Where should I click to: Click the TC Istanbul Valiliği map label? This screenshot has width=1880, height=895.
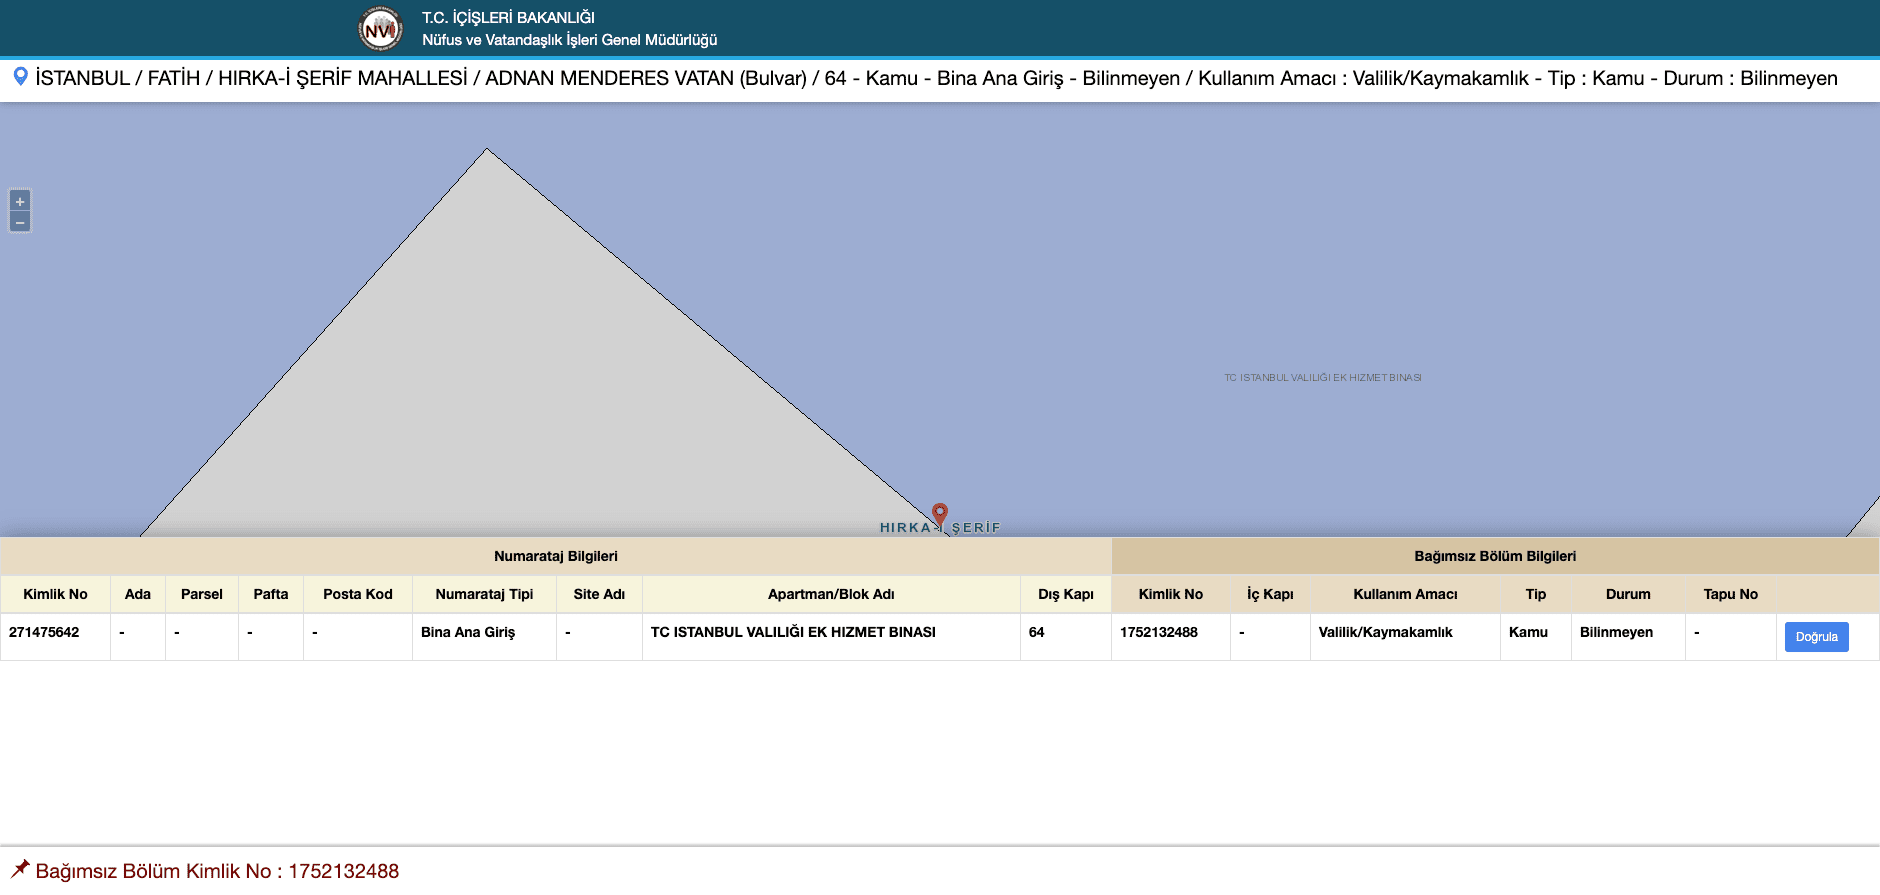pos(1322,378)
